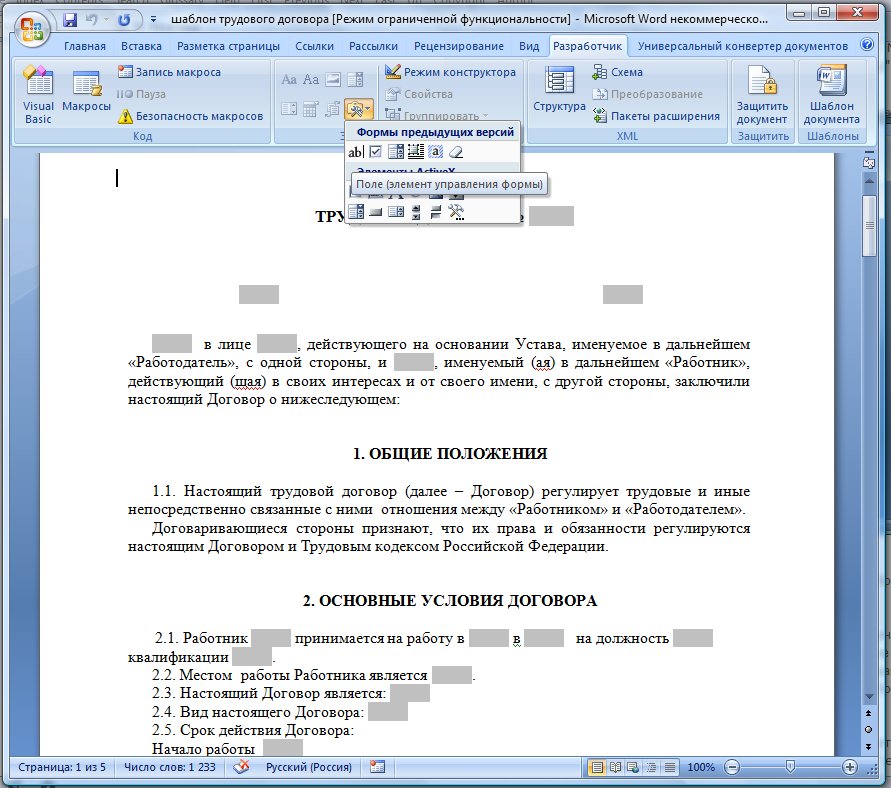
Task: Open Document template (Шаблон документа)
Action: 831,94
